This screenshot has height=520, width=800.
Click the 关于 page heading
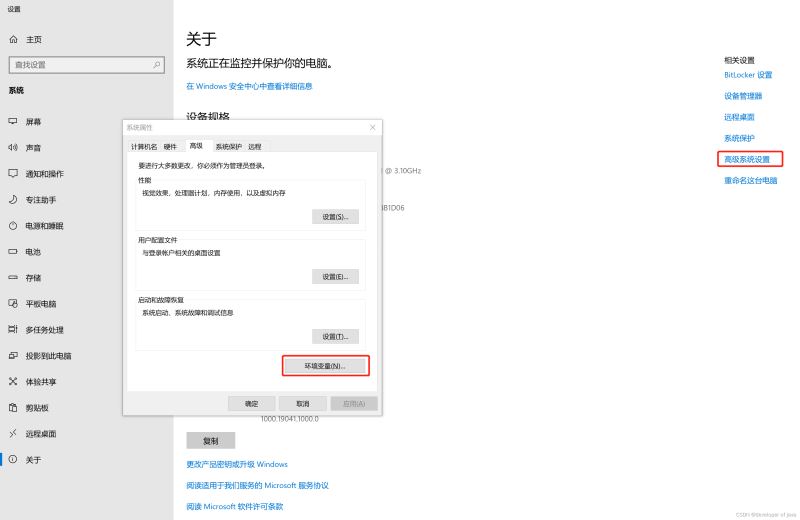point(201,39)
